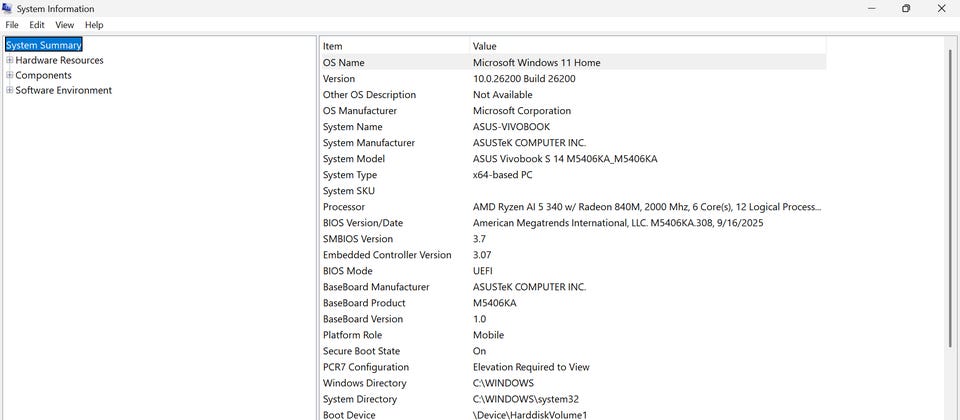Select the BIOS Version/Date row label
960x420 pixels.
click(362, 223)
